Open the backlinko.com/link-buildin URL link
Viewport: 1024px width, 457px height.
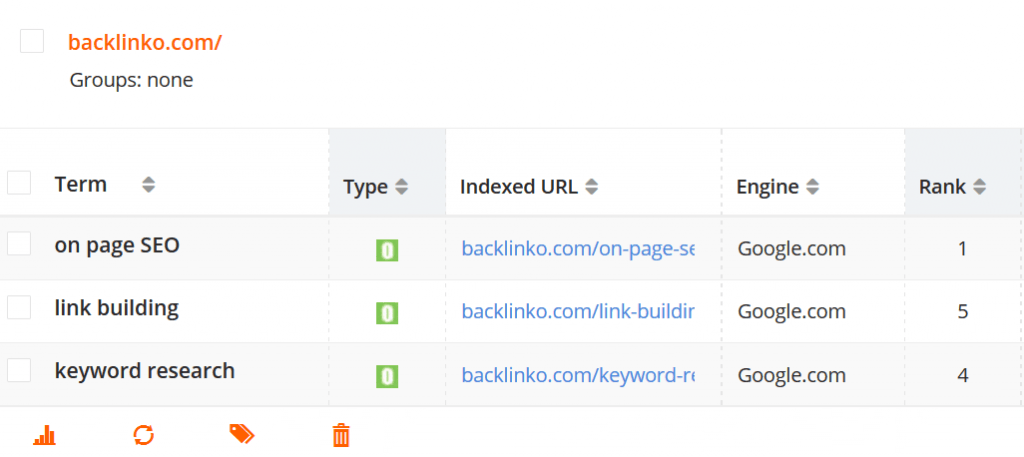pyautogui.click(x=578, y=311)
